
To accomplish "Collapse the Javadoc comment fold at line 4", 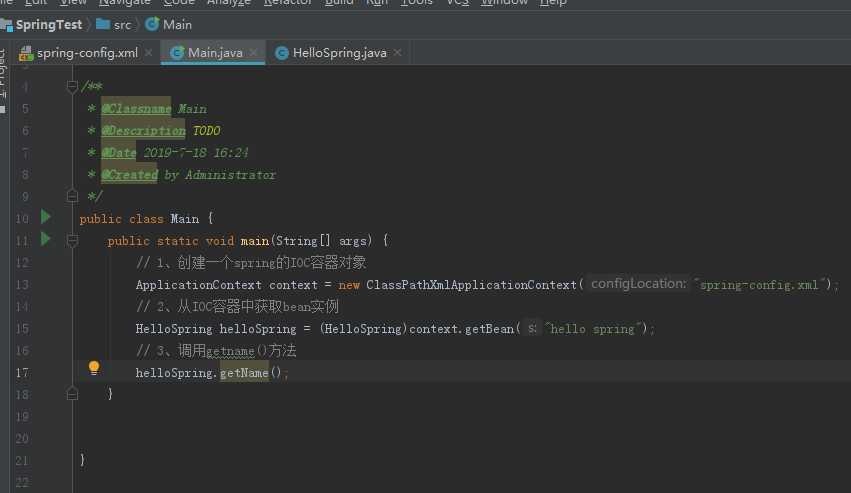I will coord(72,86).
